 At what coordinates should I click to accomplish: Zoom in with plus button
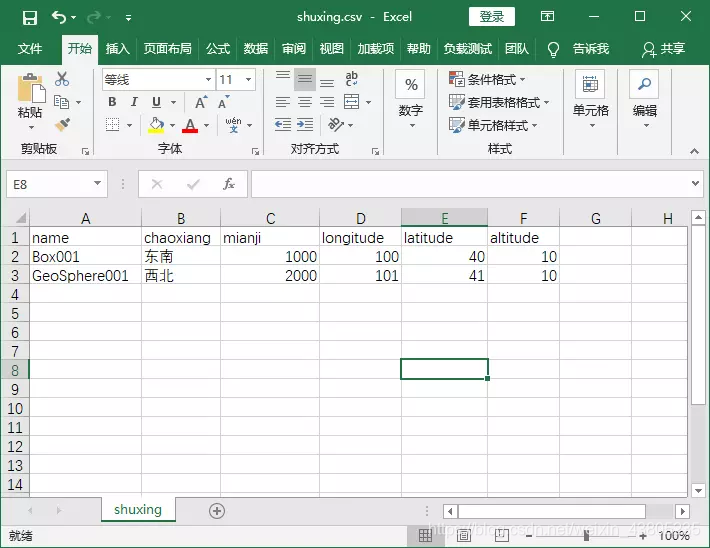(642, 536)
